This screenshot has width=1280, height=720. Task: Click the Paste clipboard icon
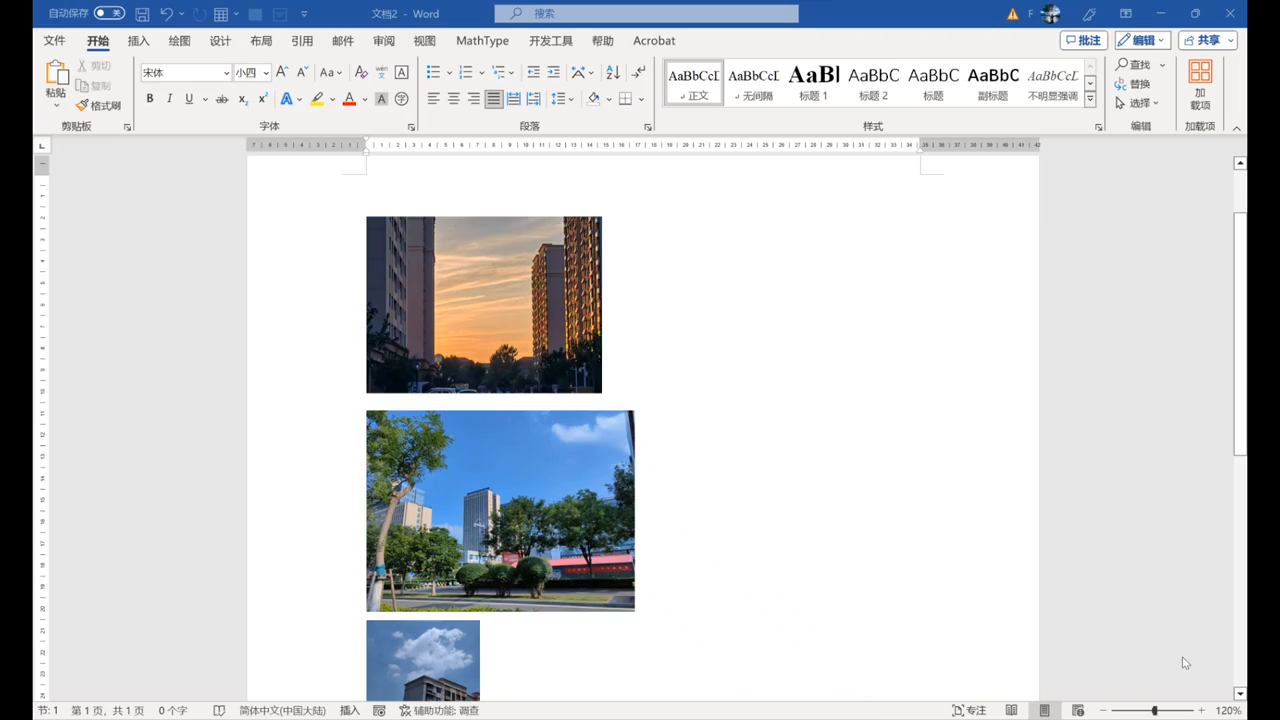coord(56,73)
